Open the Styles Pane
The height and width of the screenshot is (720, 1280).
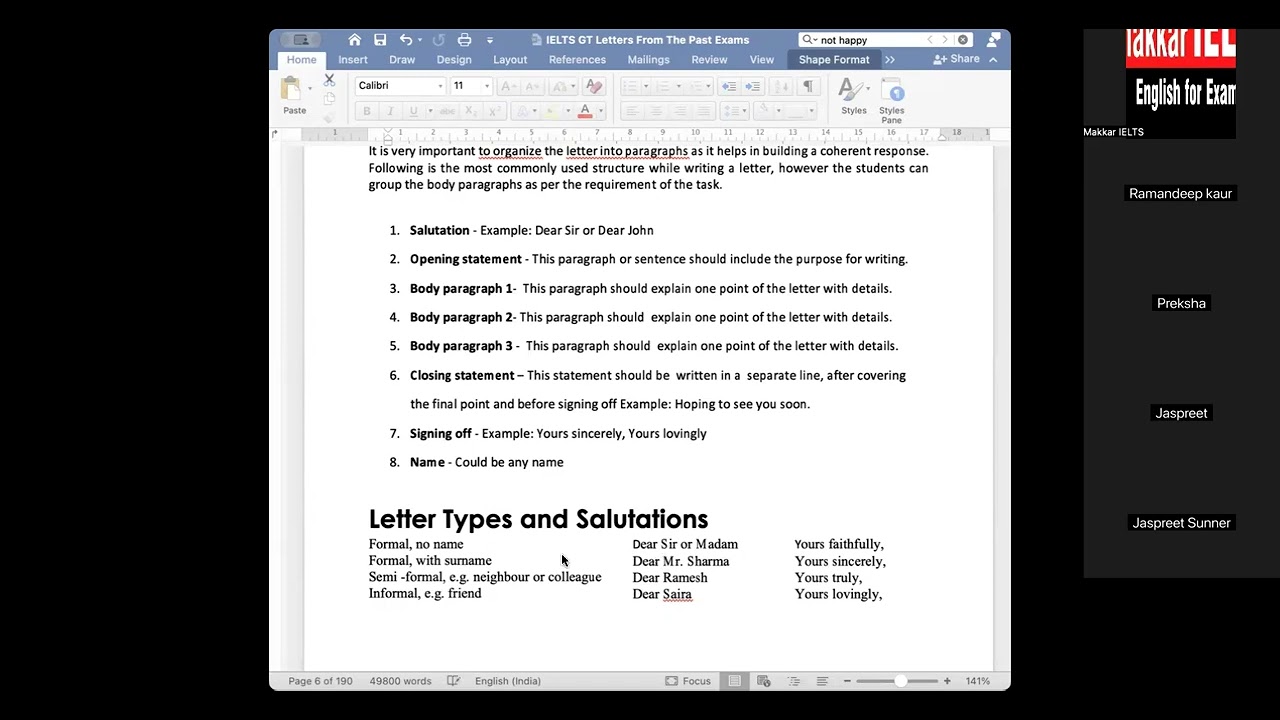click(x=892, y=100)
